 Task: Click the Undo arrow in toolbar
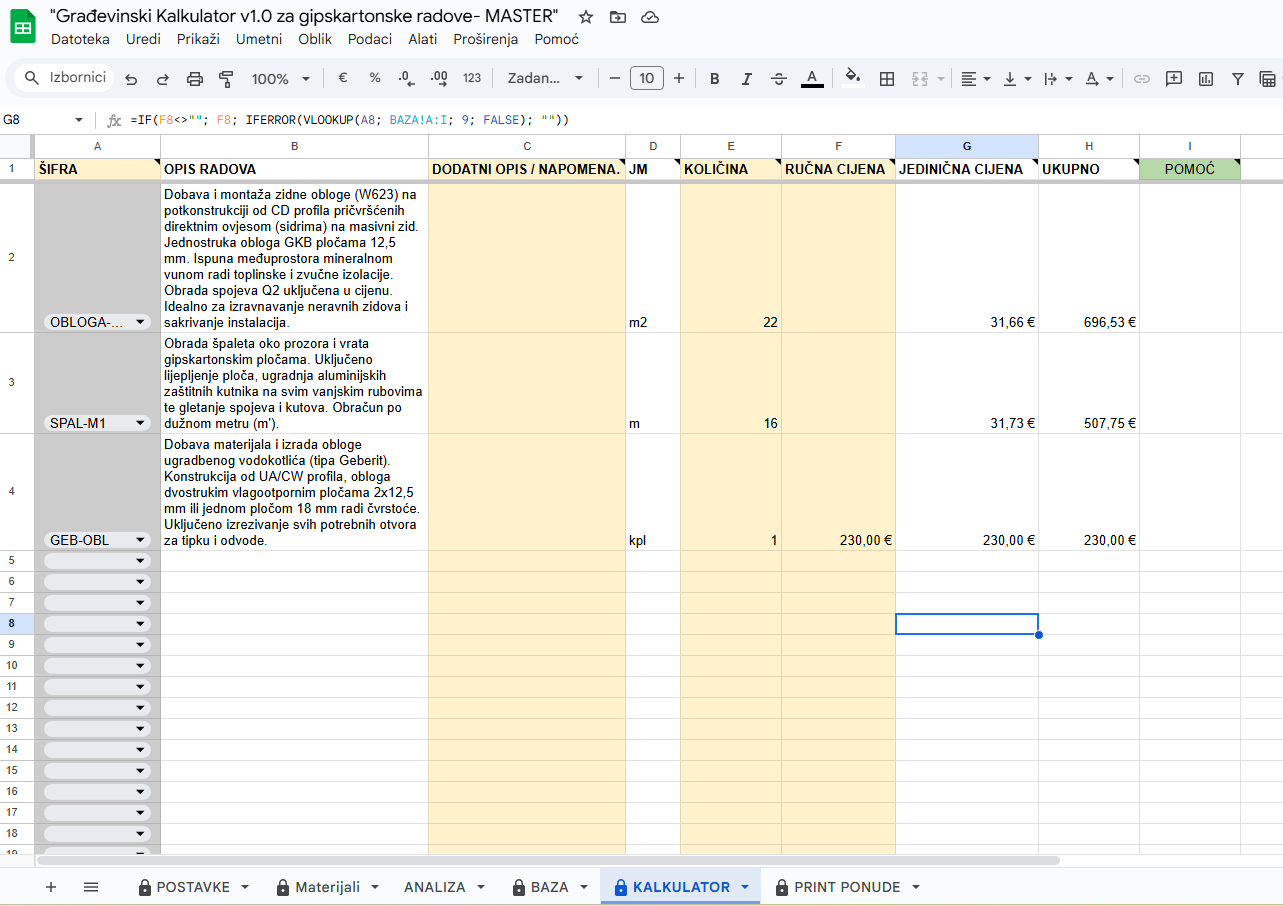tap(131, 79)
